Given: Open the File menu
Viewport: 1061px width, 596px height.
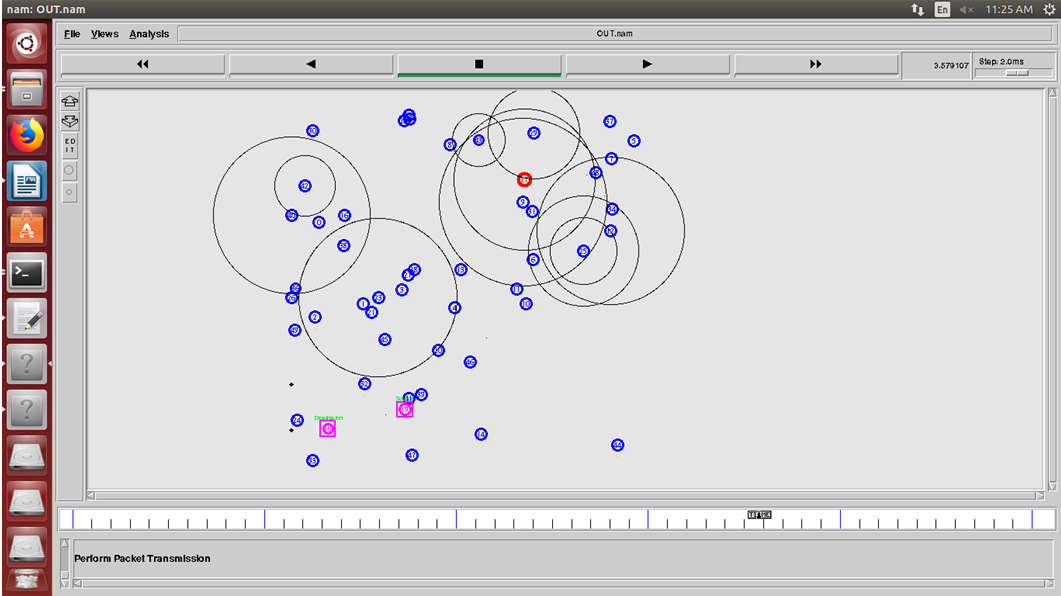Looking at the screenshot, I should [x=72, y=34].
